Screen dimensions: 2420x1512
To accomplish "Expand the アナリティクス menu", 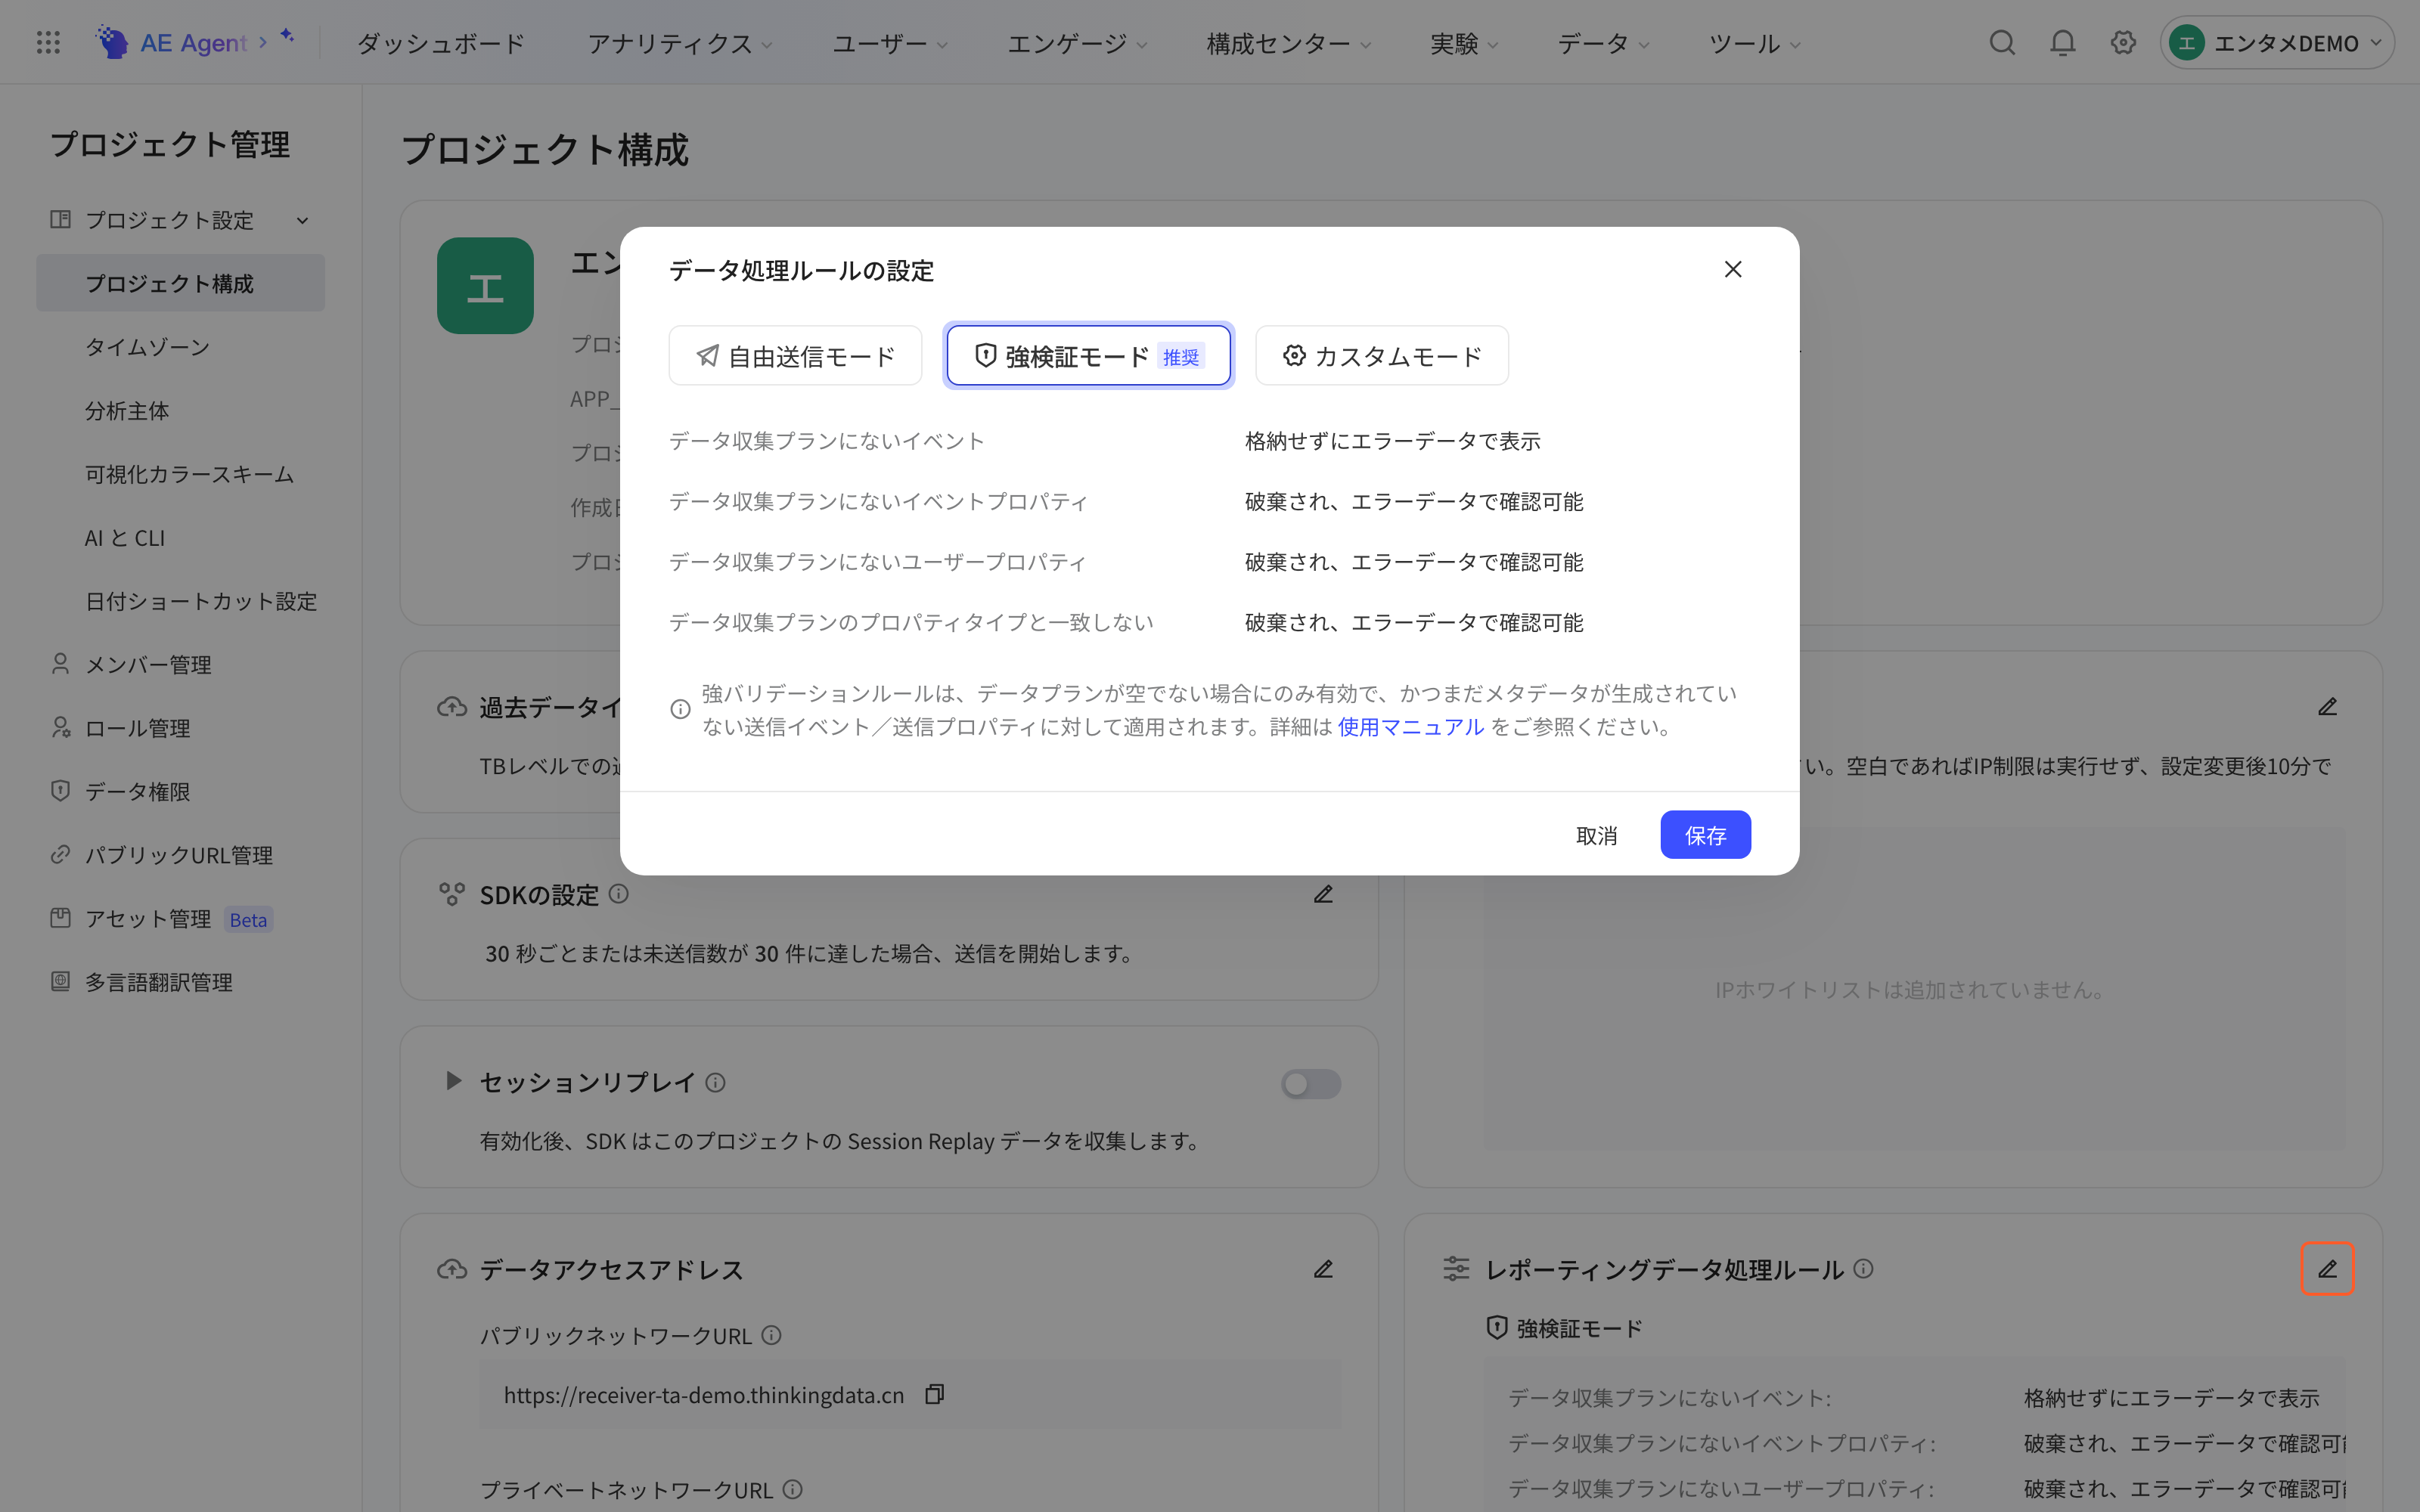I will click(680, 43).
